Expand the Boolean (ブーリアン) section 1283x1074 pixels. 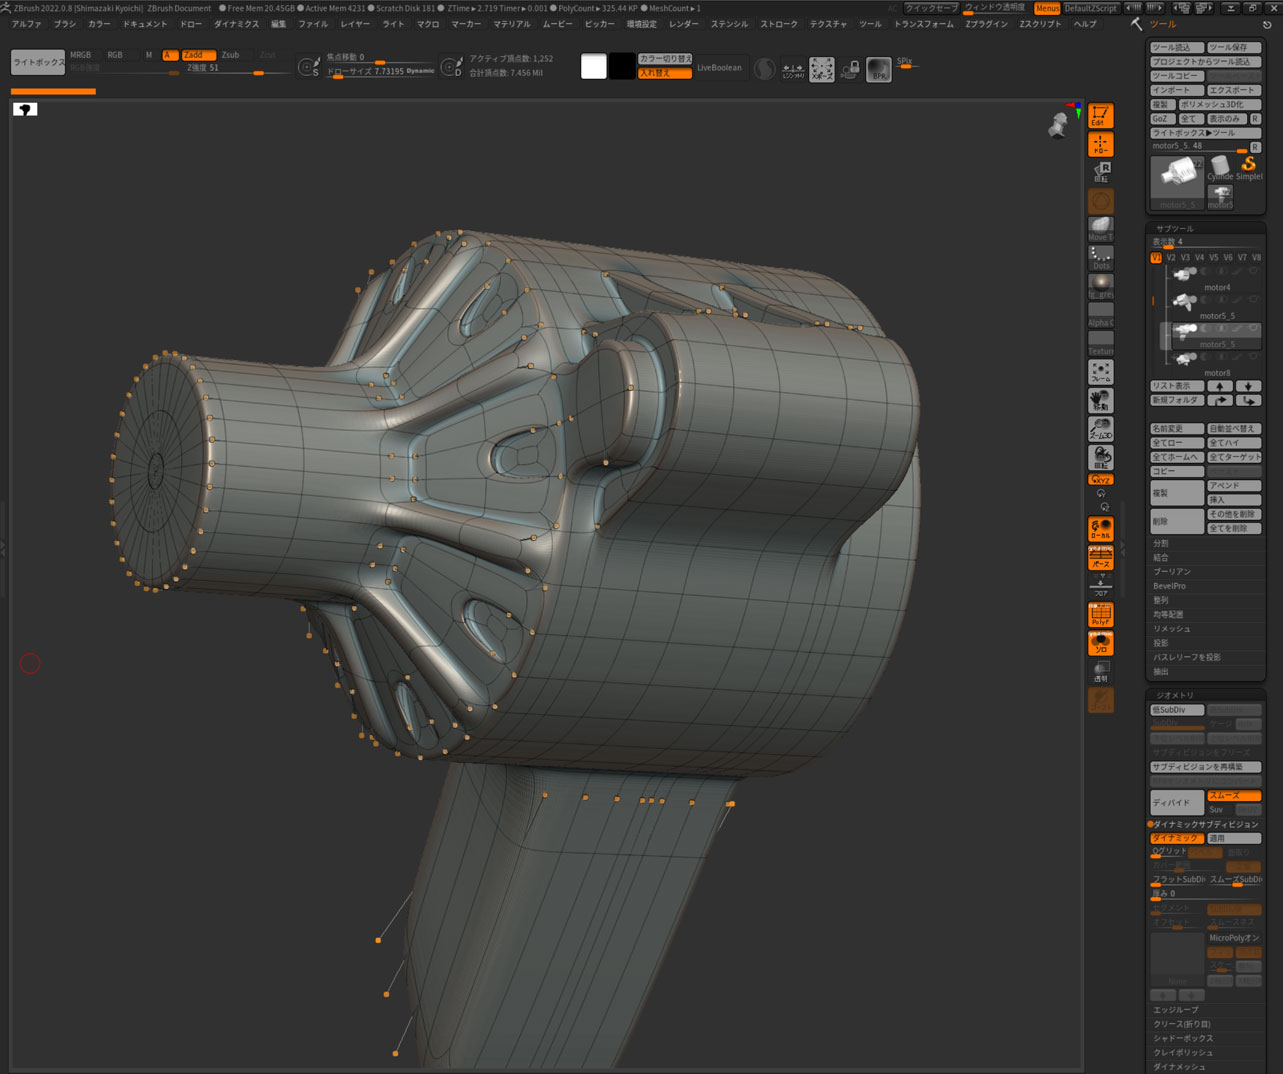1173,572
